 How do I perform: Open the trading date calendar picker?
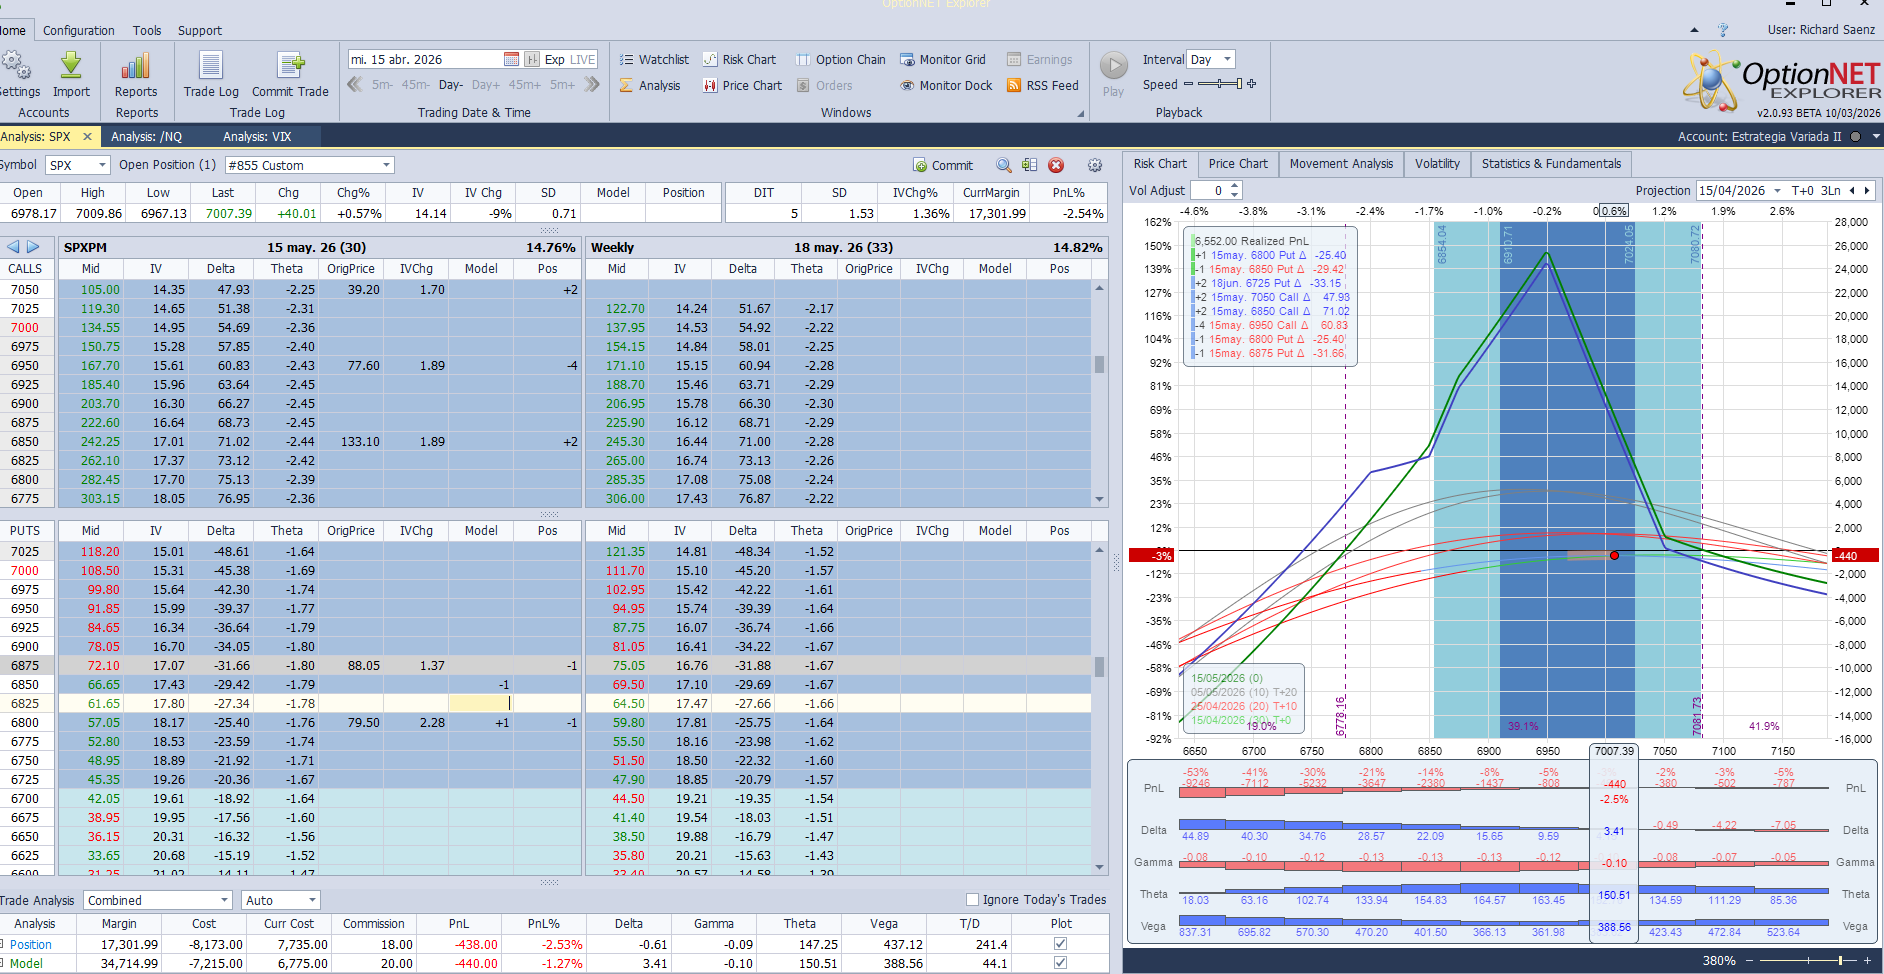(511, 60)
